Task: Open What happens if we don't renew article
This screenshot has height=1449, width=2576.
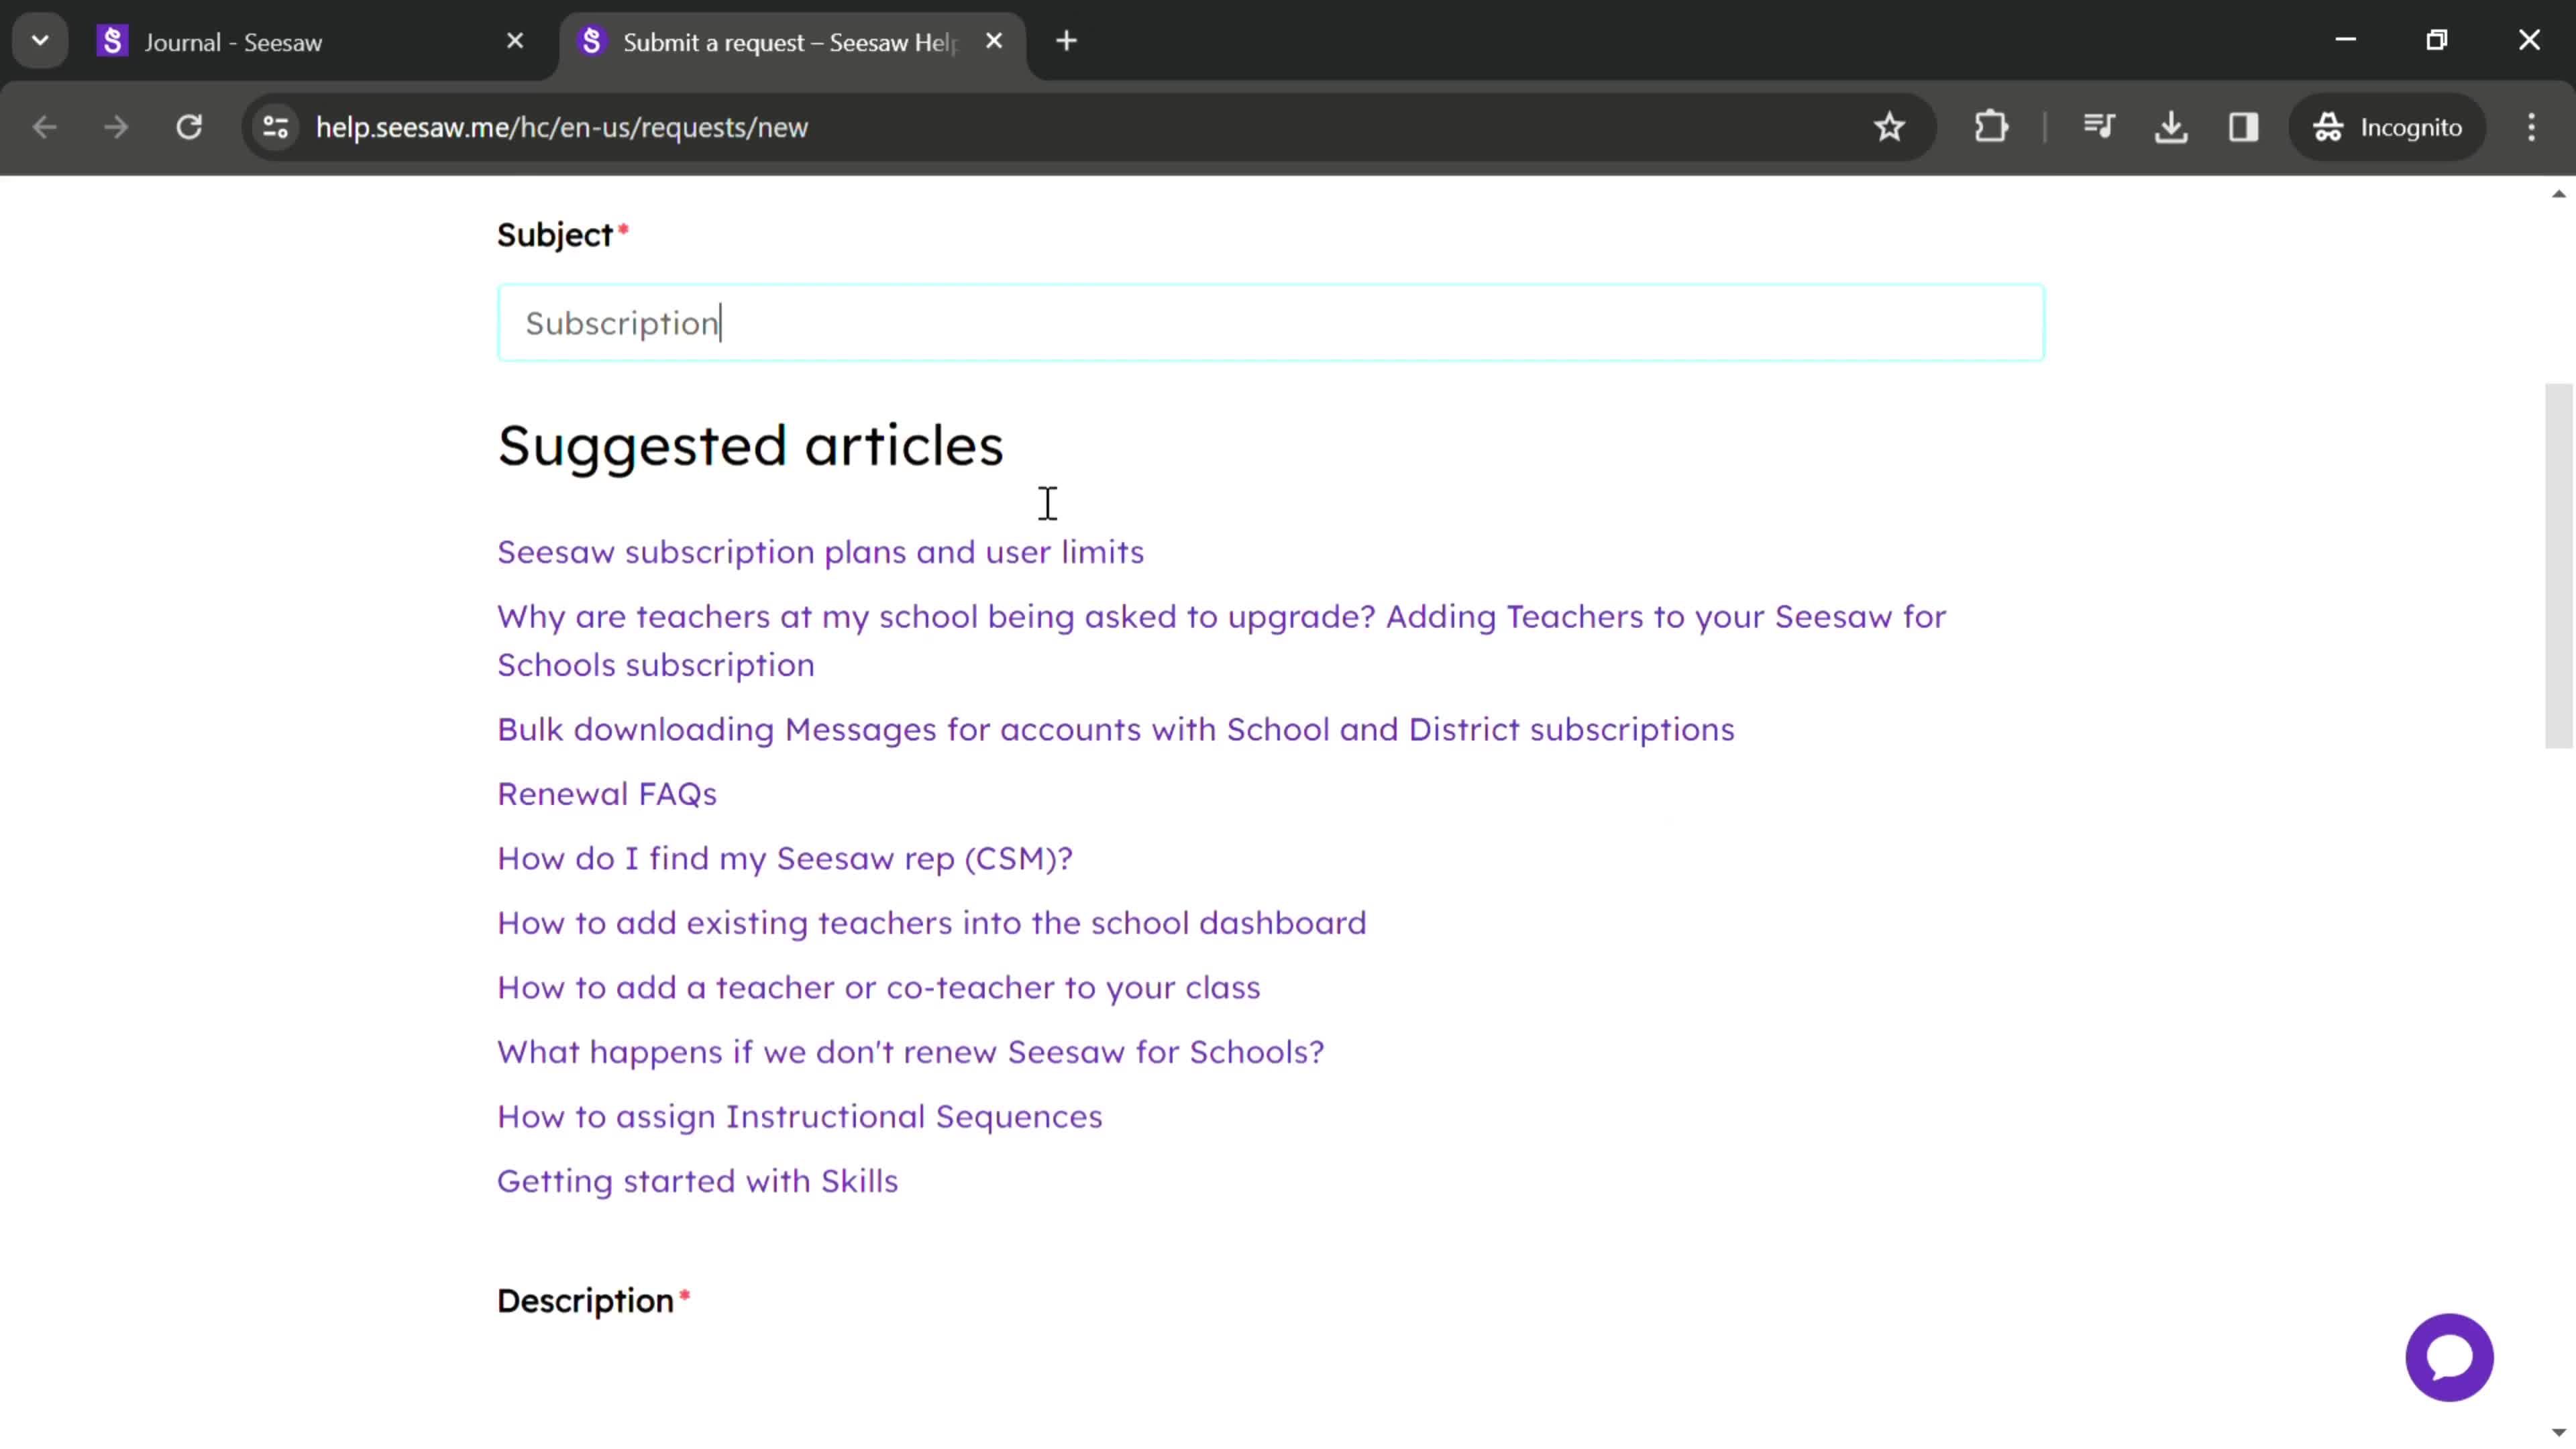Action: point(910,1052)
